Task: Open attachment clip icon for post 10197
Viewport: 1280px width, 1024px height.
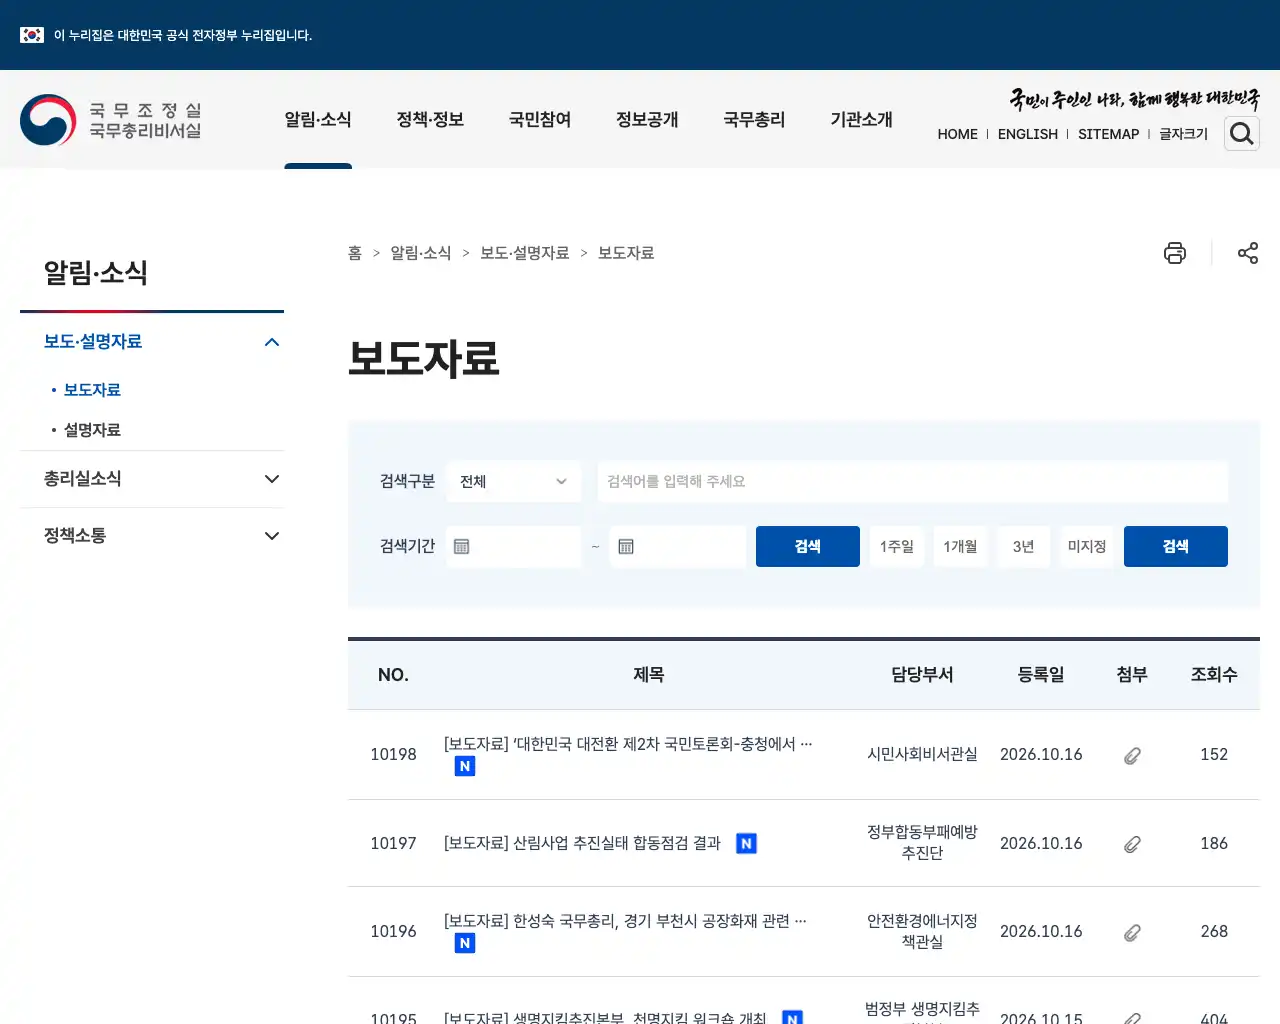Action: click(x=1132, y=844)
